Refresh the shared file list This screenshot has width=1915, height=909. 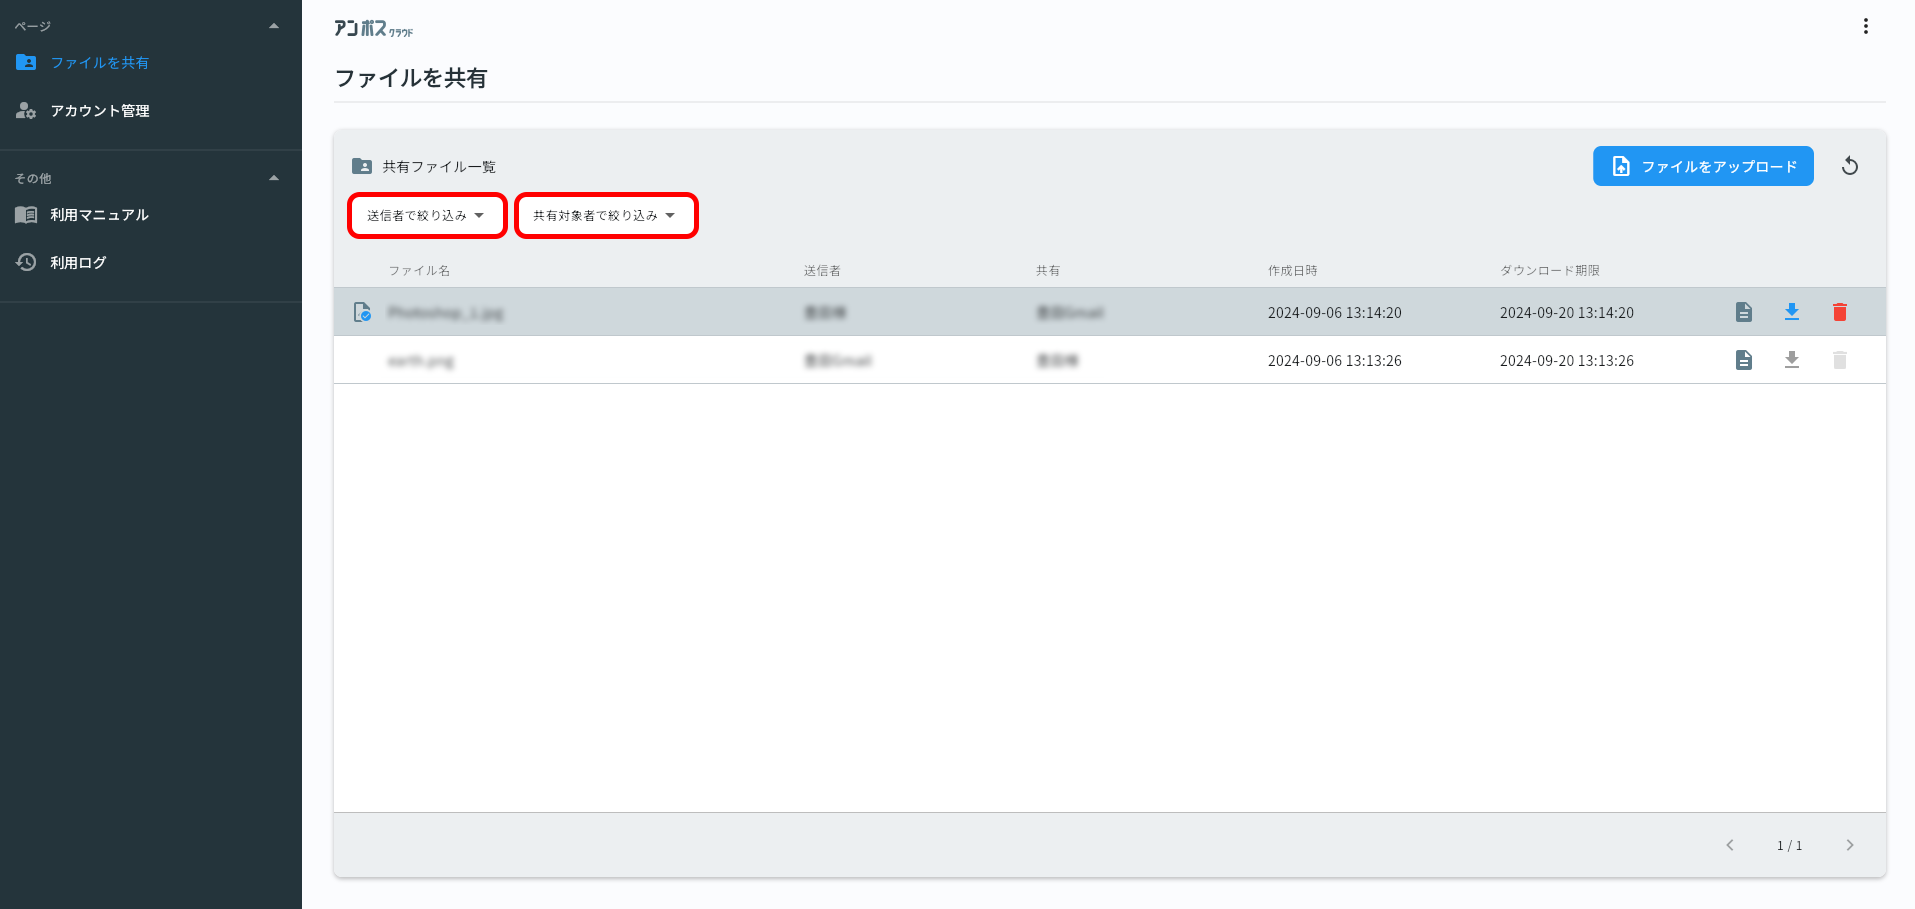click(1850, 166)
